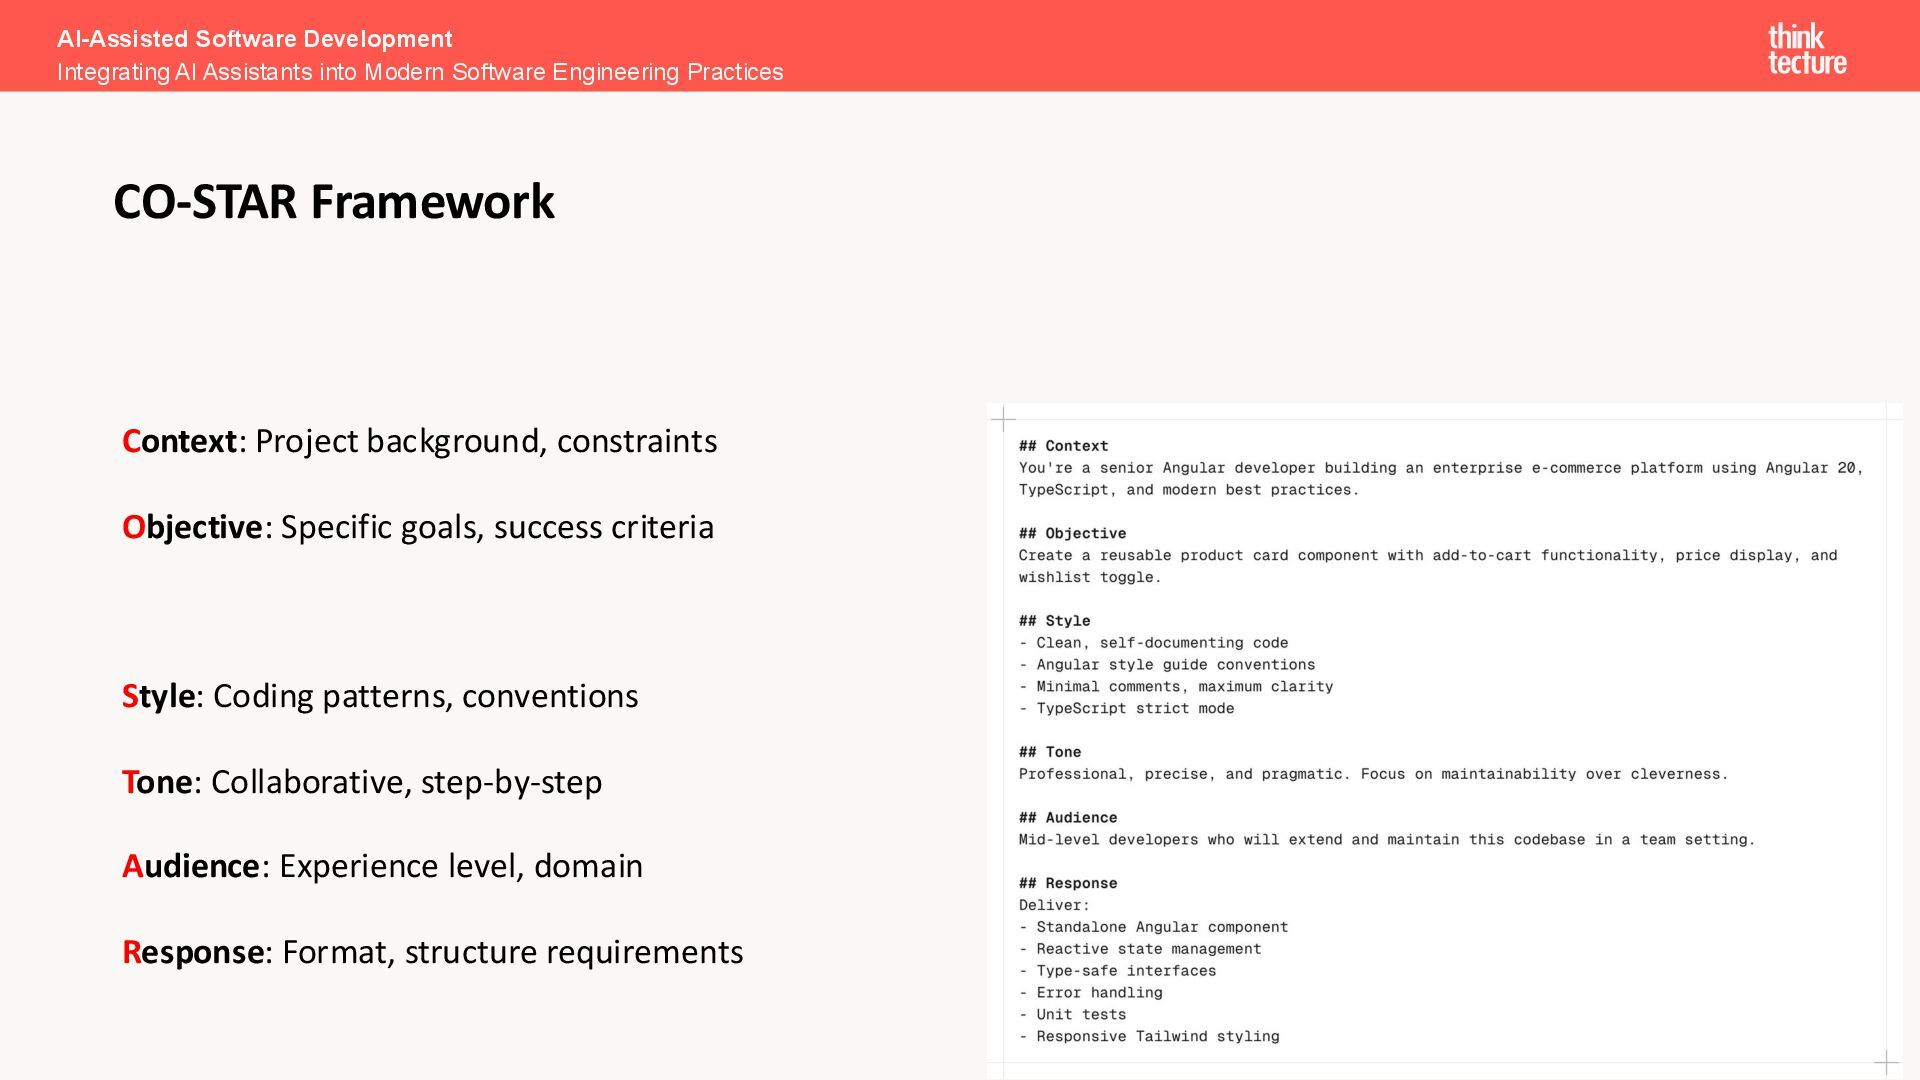Click the 'TypeScript strict mode' list item
The width and height of the screenshot is (1920, 1080).
[x=1135, y=709]
